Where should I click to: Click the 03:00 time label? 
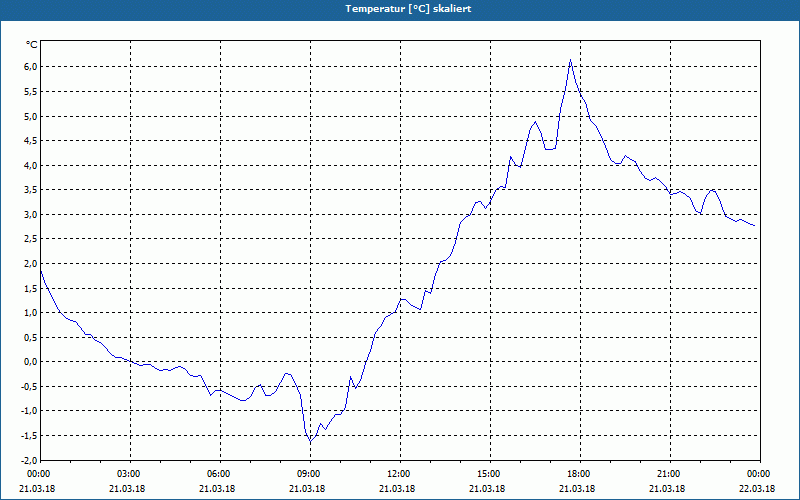pos(131,474)
